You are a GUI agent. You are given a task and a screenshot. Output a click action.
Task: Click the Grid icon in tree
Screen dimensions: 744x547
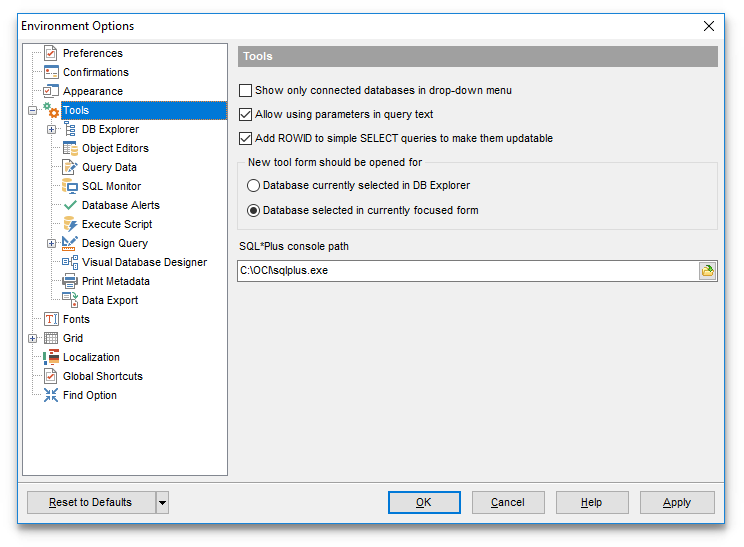tap(51, 338)
